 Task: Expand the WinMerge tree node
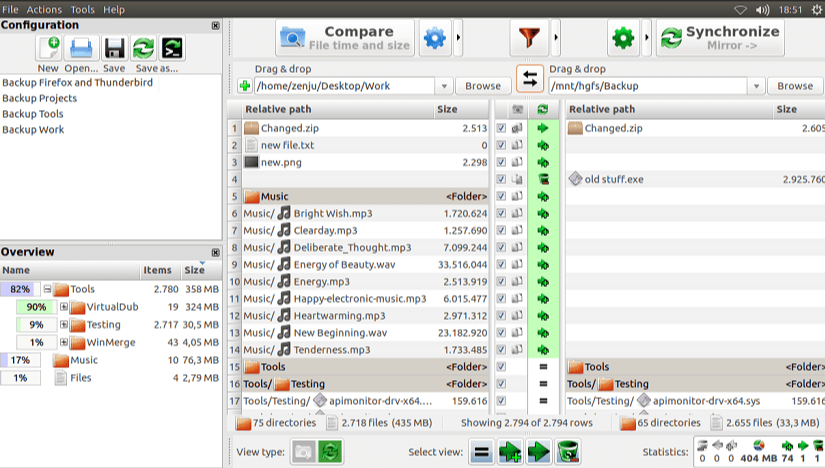click(x=64, y=342)
